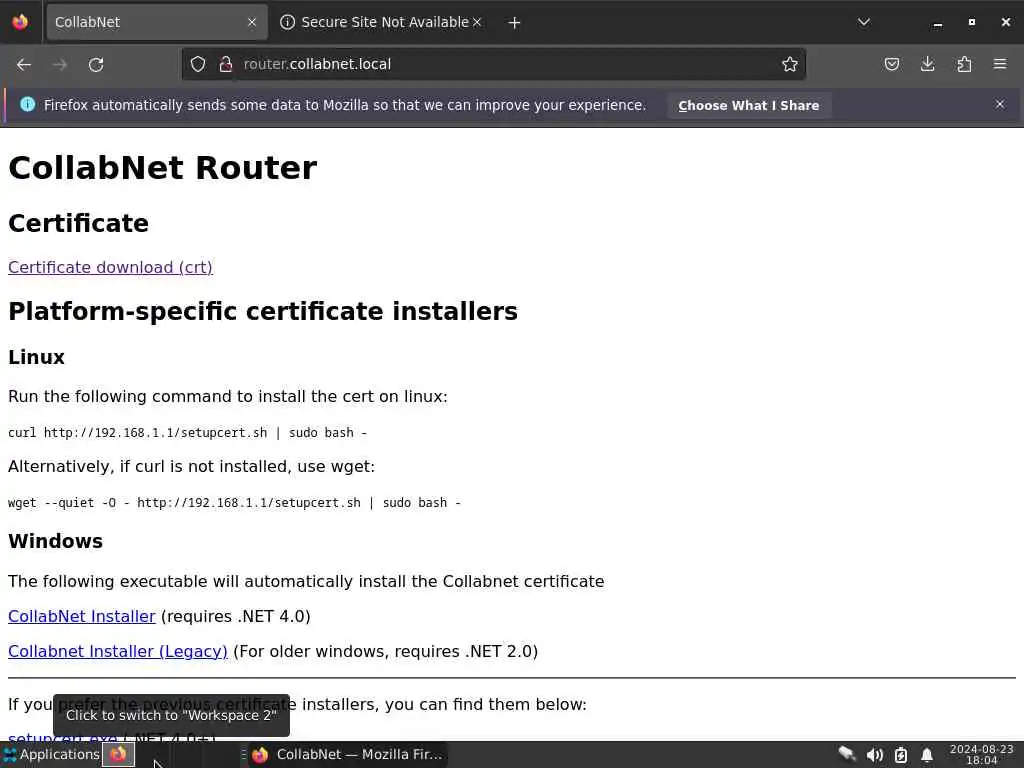This screenshot has height=768, width=1024.
Task: Click the Firefox logo at left of tab bar
Action: tap(20, 22)
